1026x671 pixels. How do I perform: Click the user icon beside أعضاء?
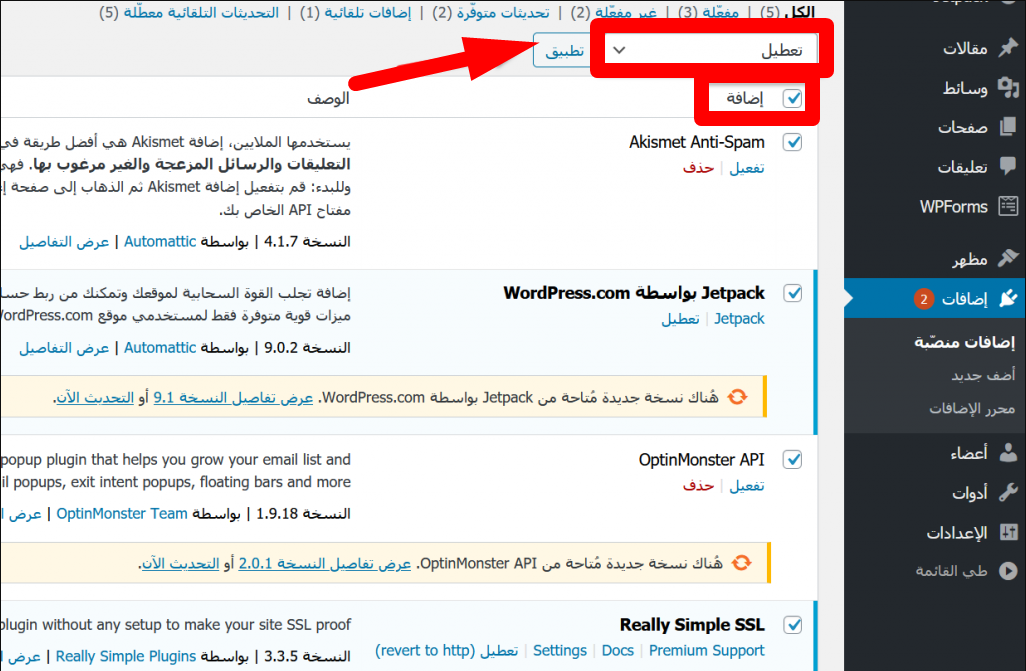click(1008, 452)
